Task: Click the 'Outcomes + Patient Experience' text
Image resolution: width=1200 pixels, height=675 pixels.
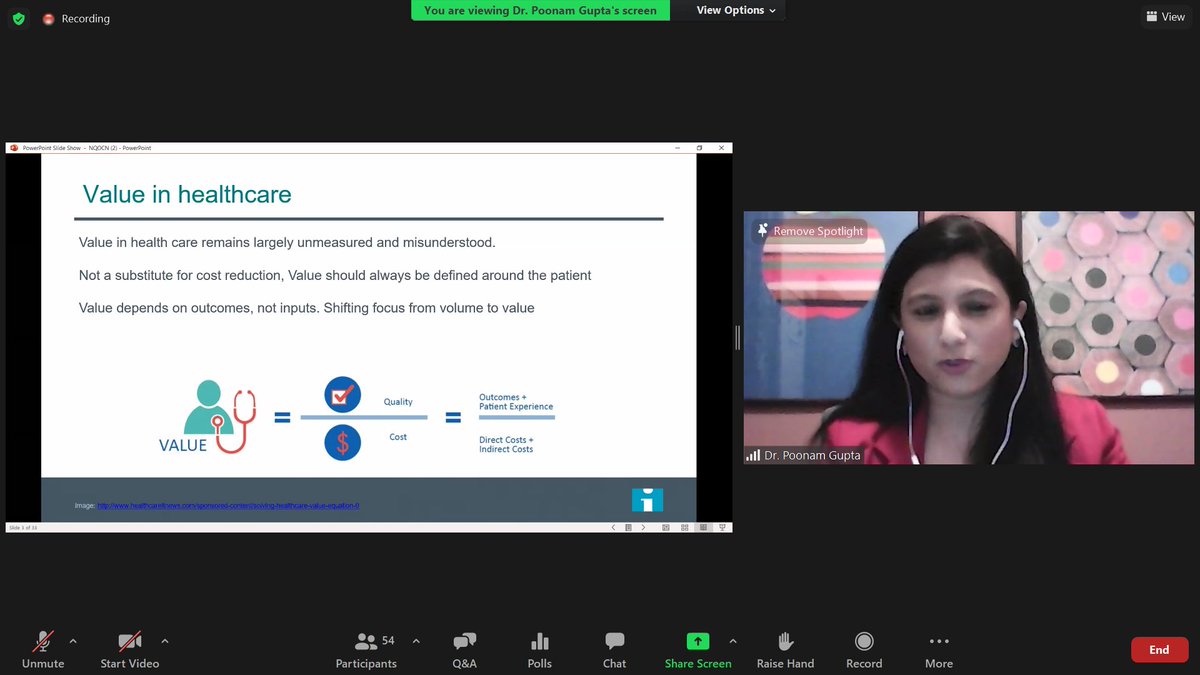Action: click(x=516, y=402)
